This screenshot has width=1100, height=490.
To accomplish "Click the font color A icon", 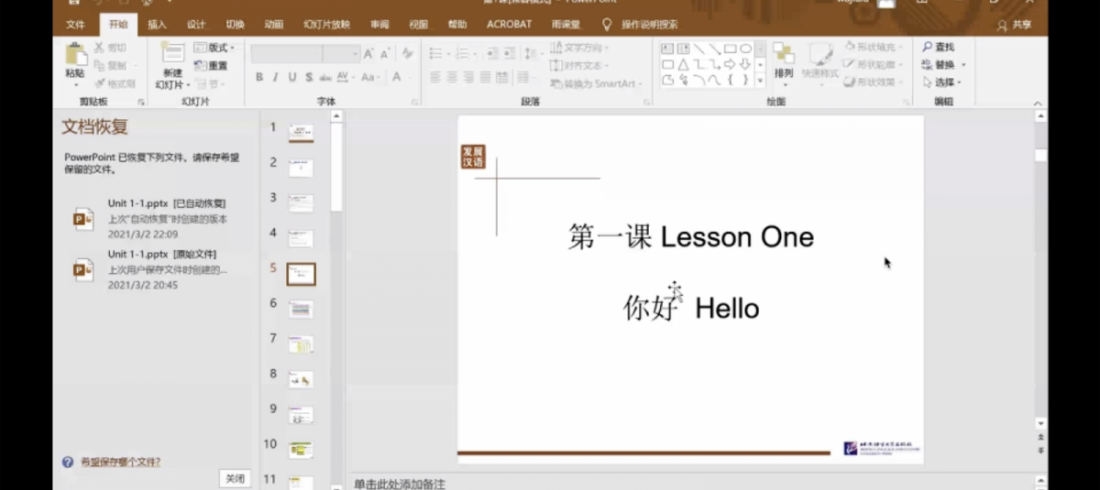I will [x=396, y=77].
